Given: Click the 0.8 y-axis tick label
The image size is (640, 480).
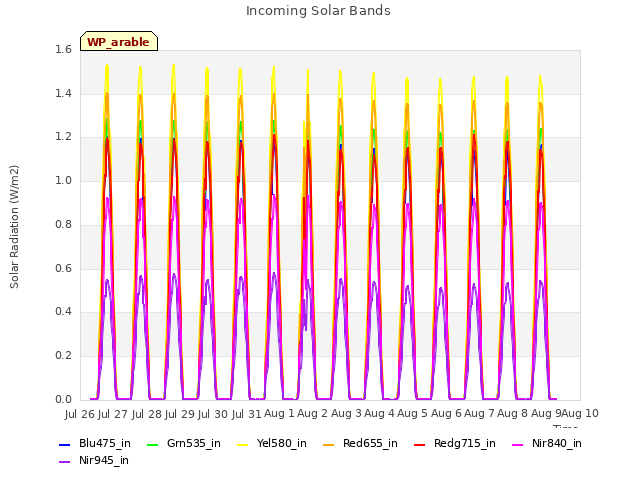Looking at the screenshot, I should [63, 225].
